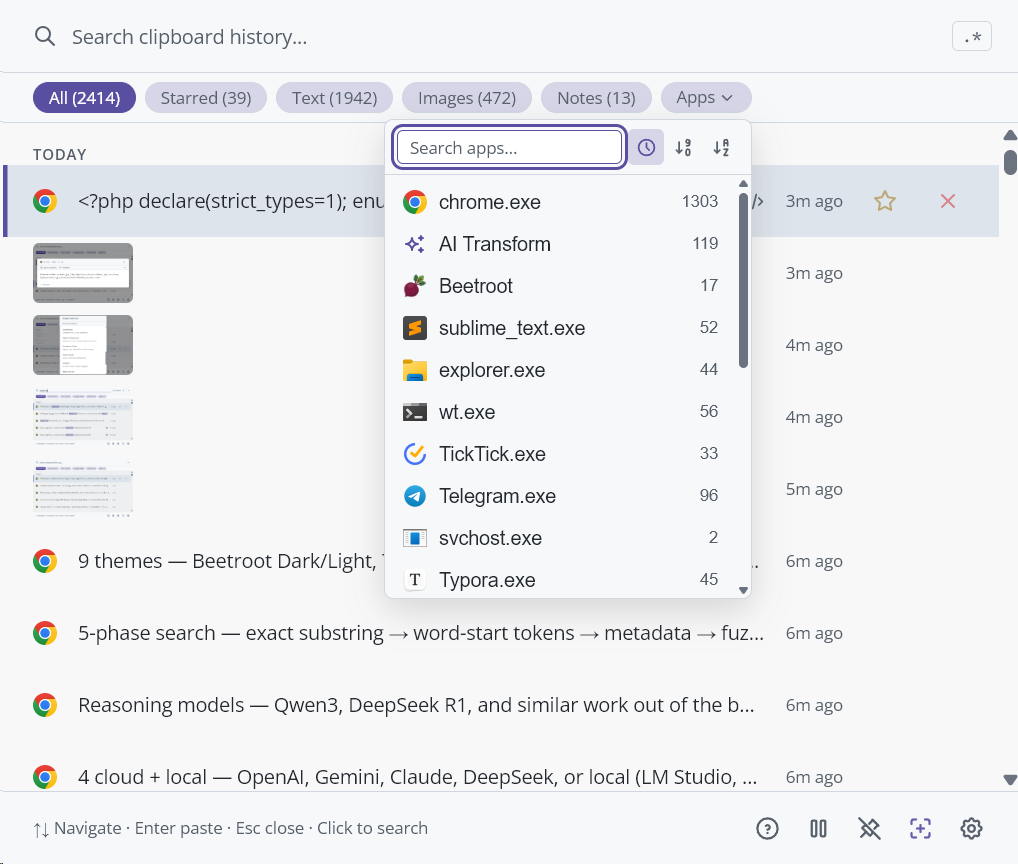Sort apps by count descending

(684, 148)
